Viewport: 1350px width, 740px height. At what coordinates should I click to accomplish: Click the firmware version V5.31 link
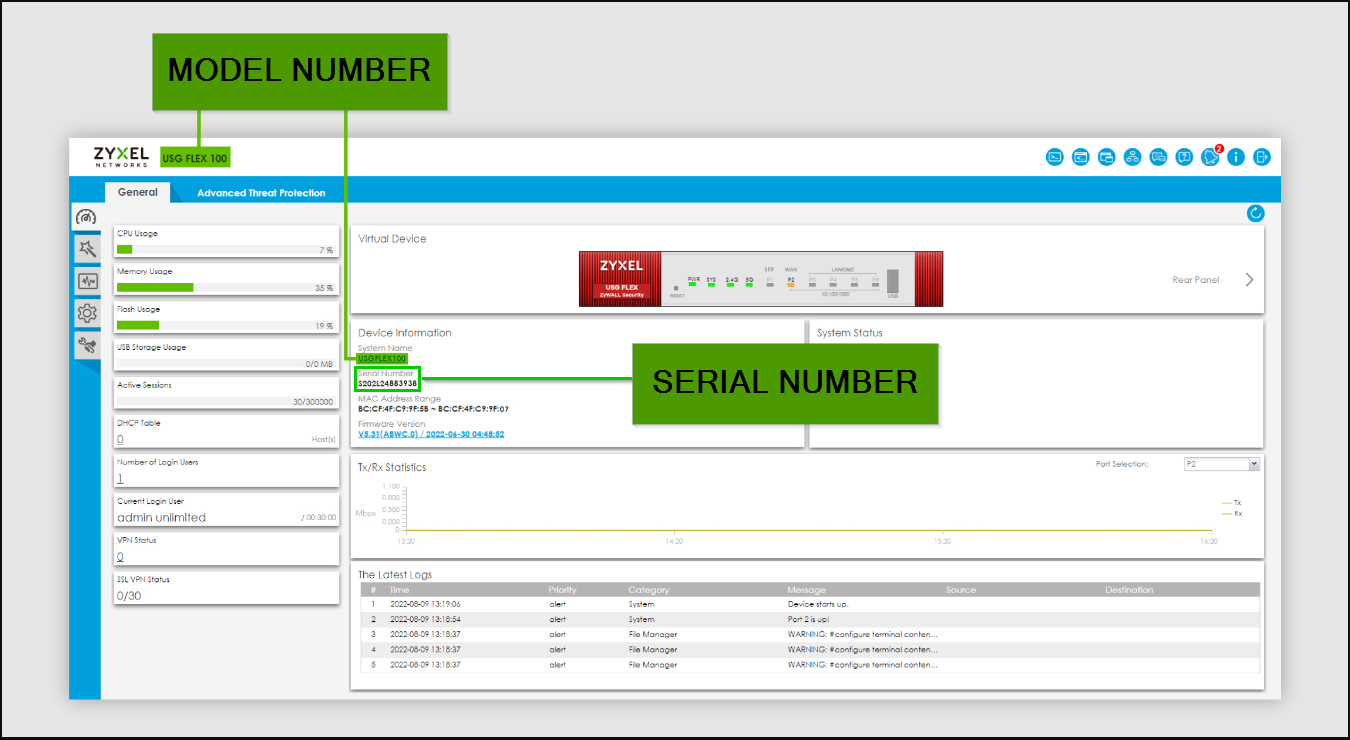pos(431,435)
